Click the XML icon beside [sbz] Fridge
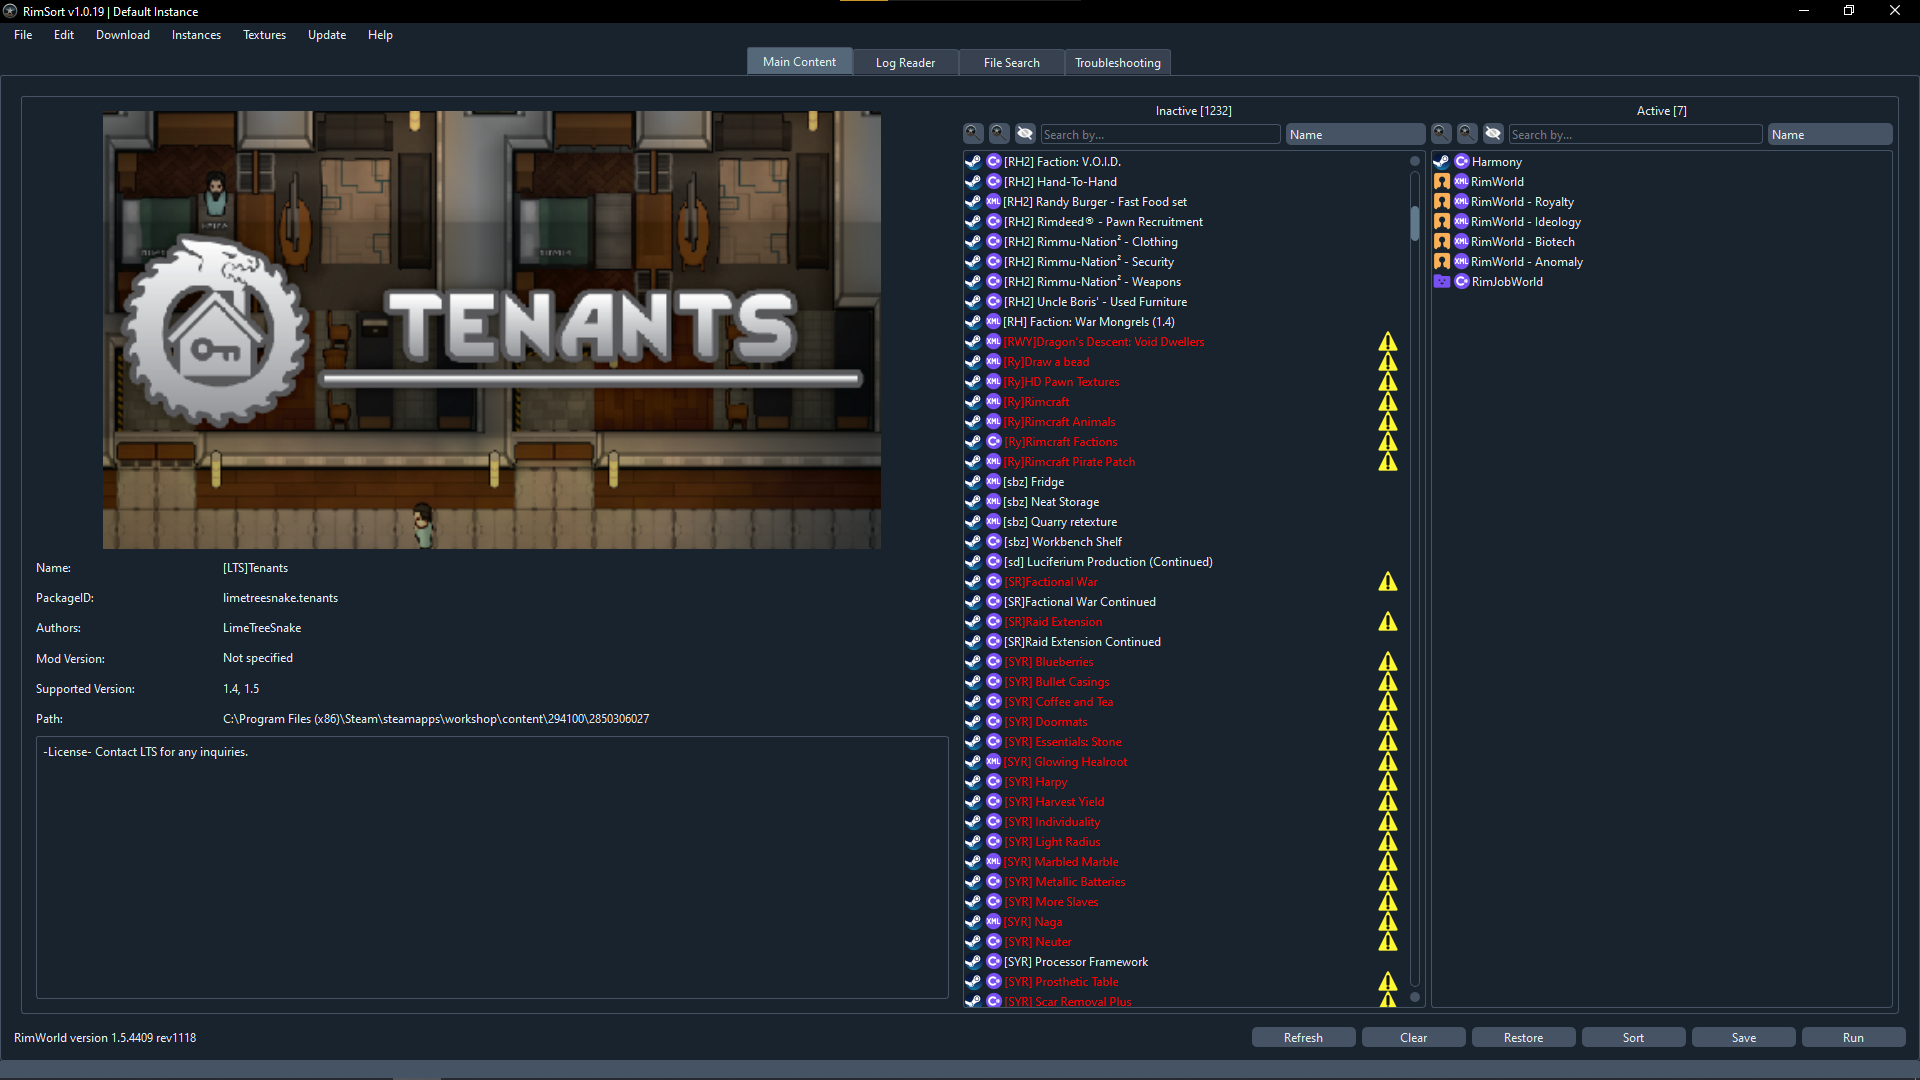 tap(994, 481)
